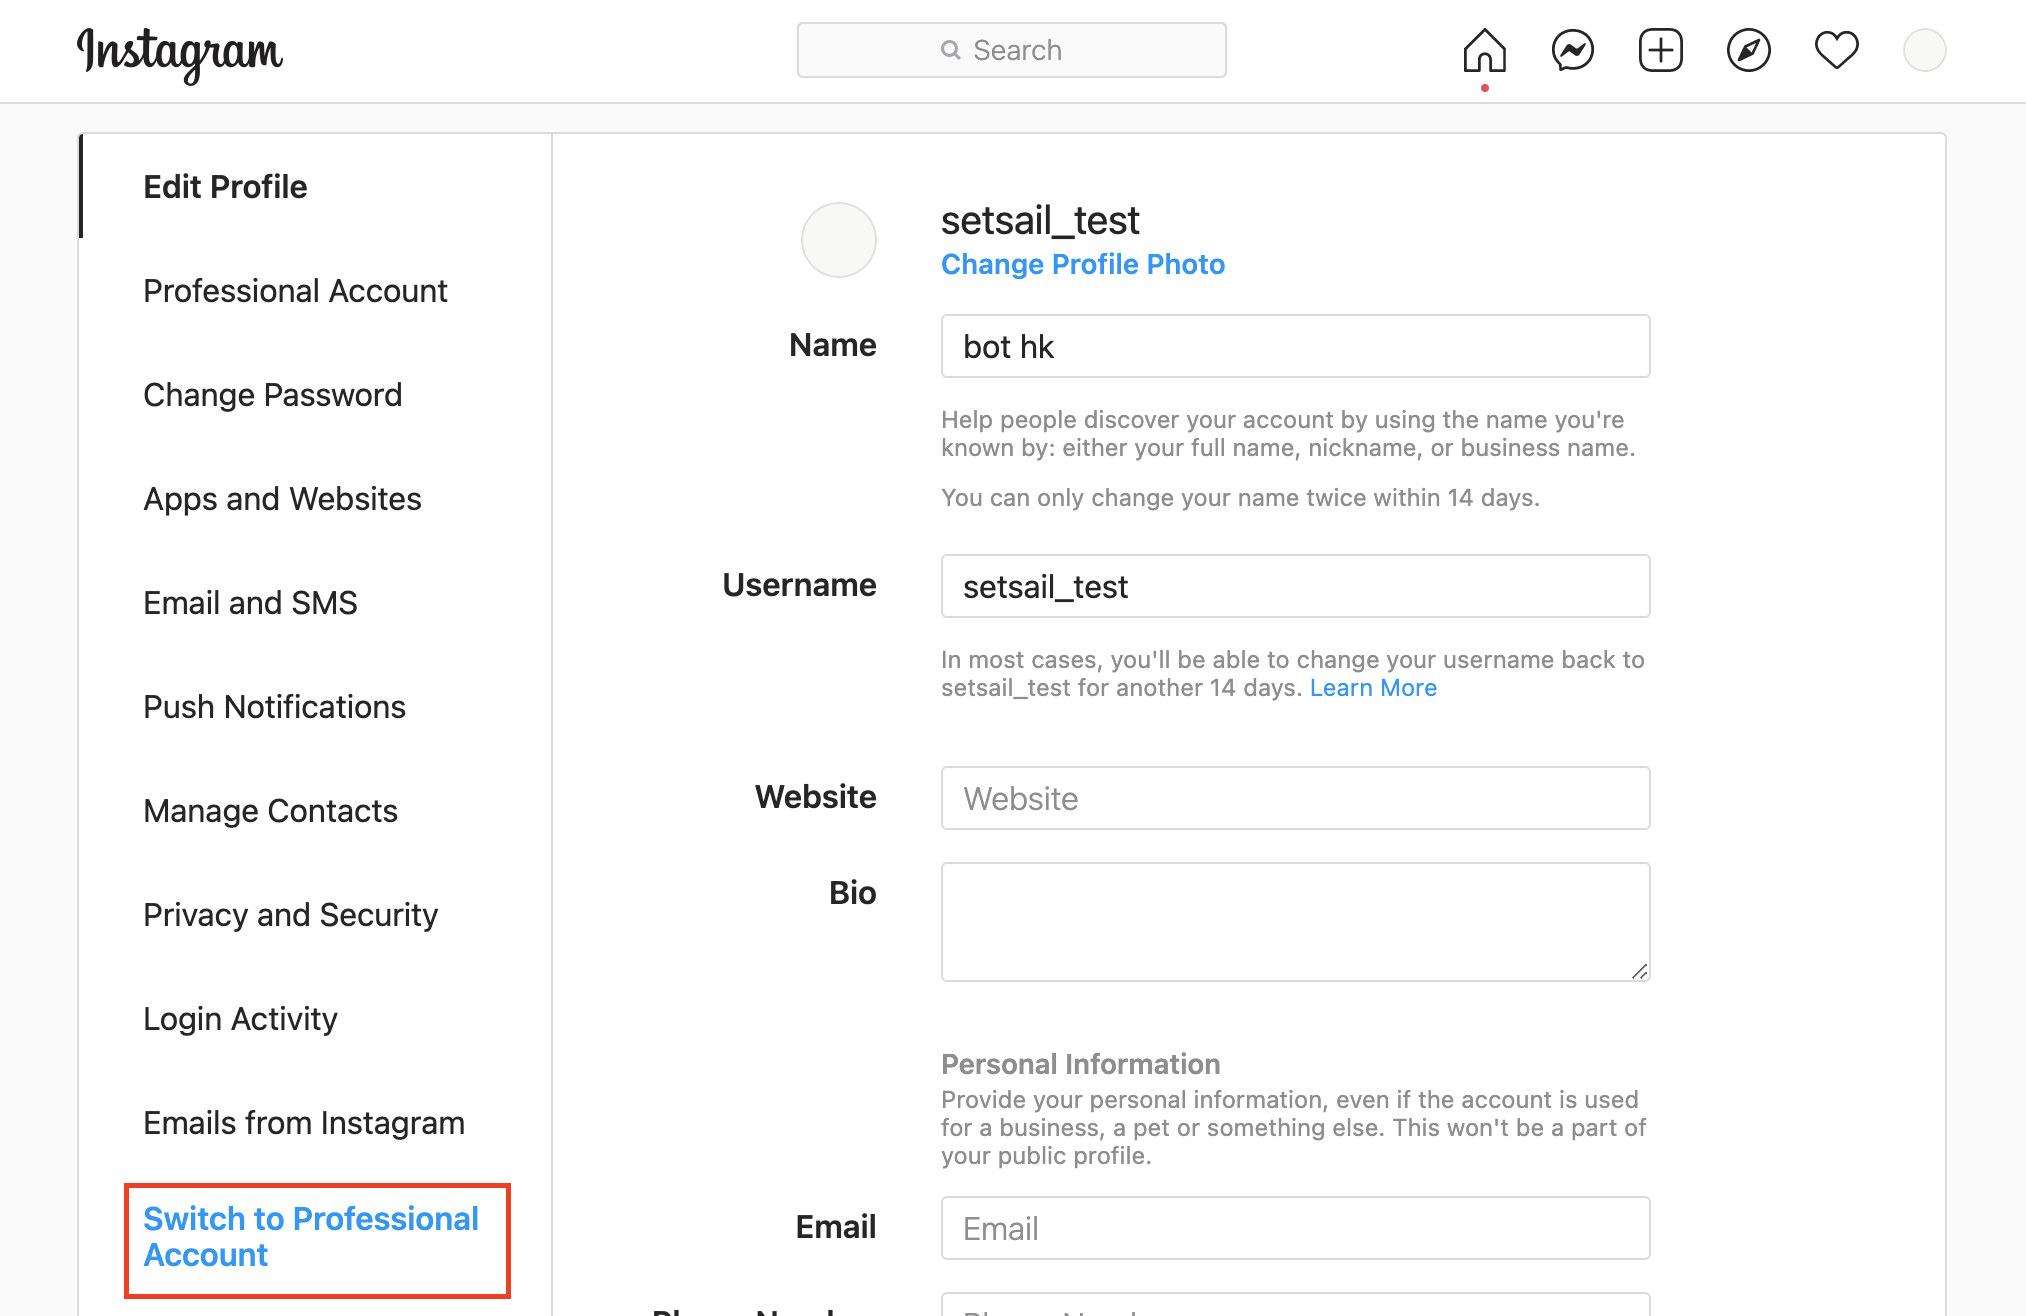Open the Learn More link
2026x1316 pixels.
coord(1373,688)
